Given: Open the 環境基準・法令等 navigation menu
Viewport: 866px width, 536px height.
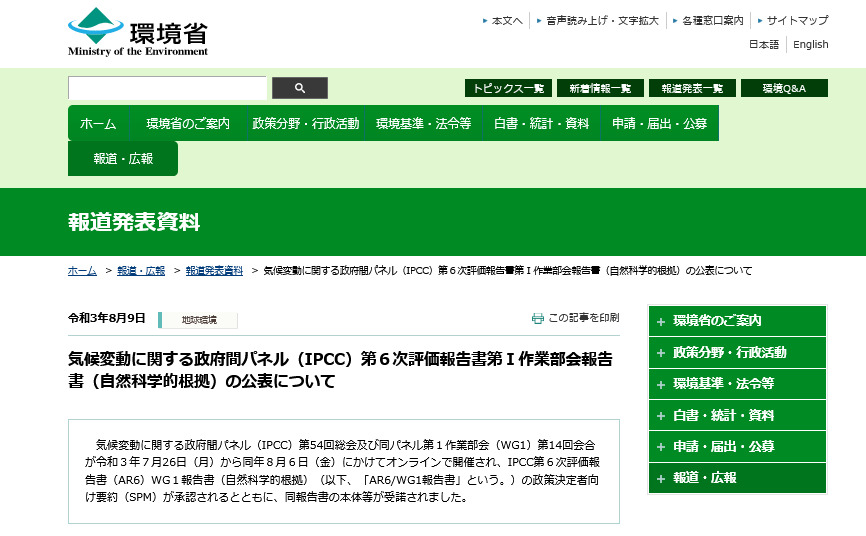Looking at the screenshot, I should click(424, 123).
